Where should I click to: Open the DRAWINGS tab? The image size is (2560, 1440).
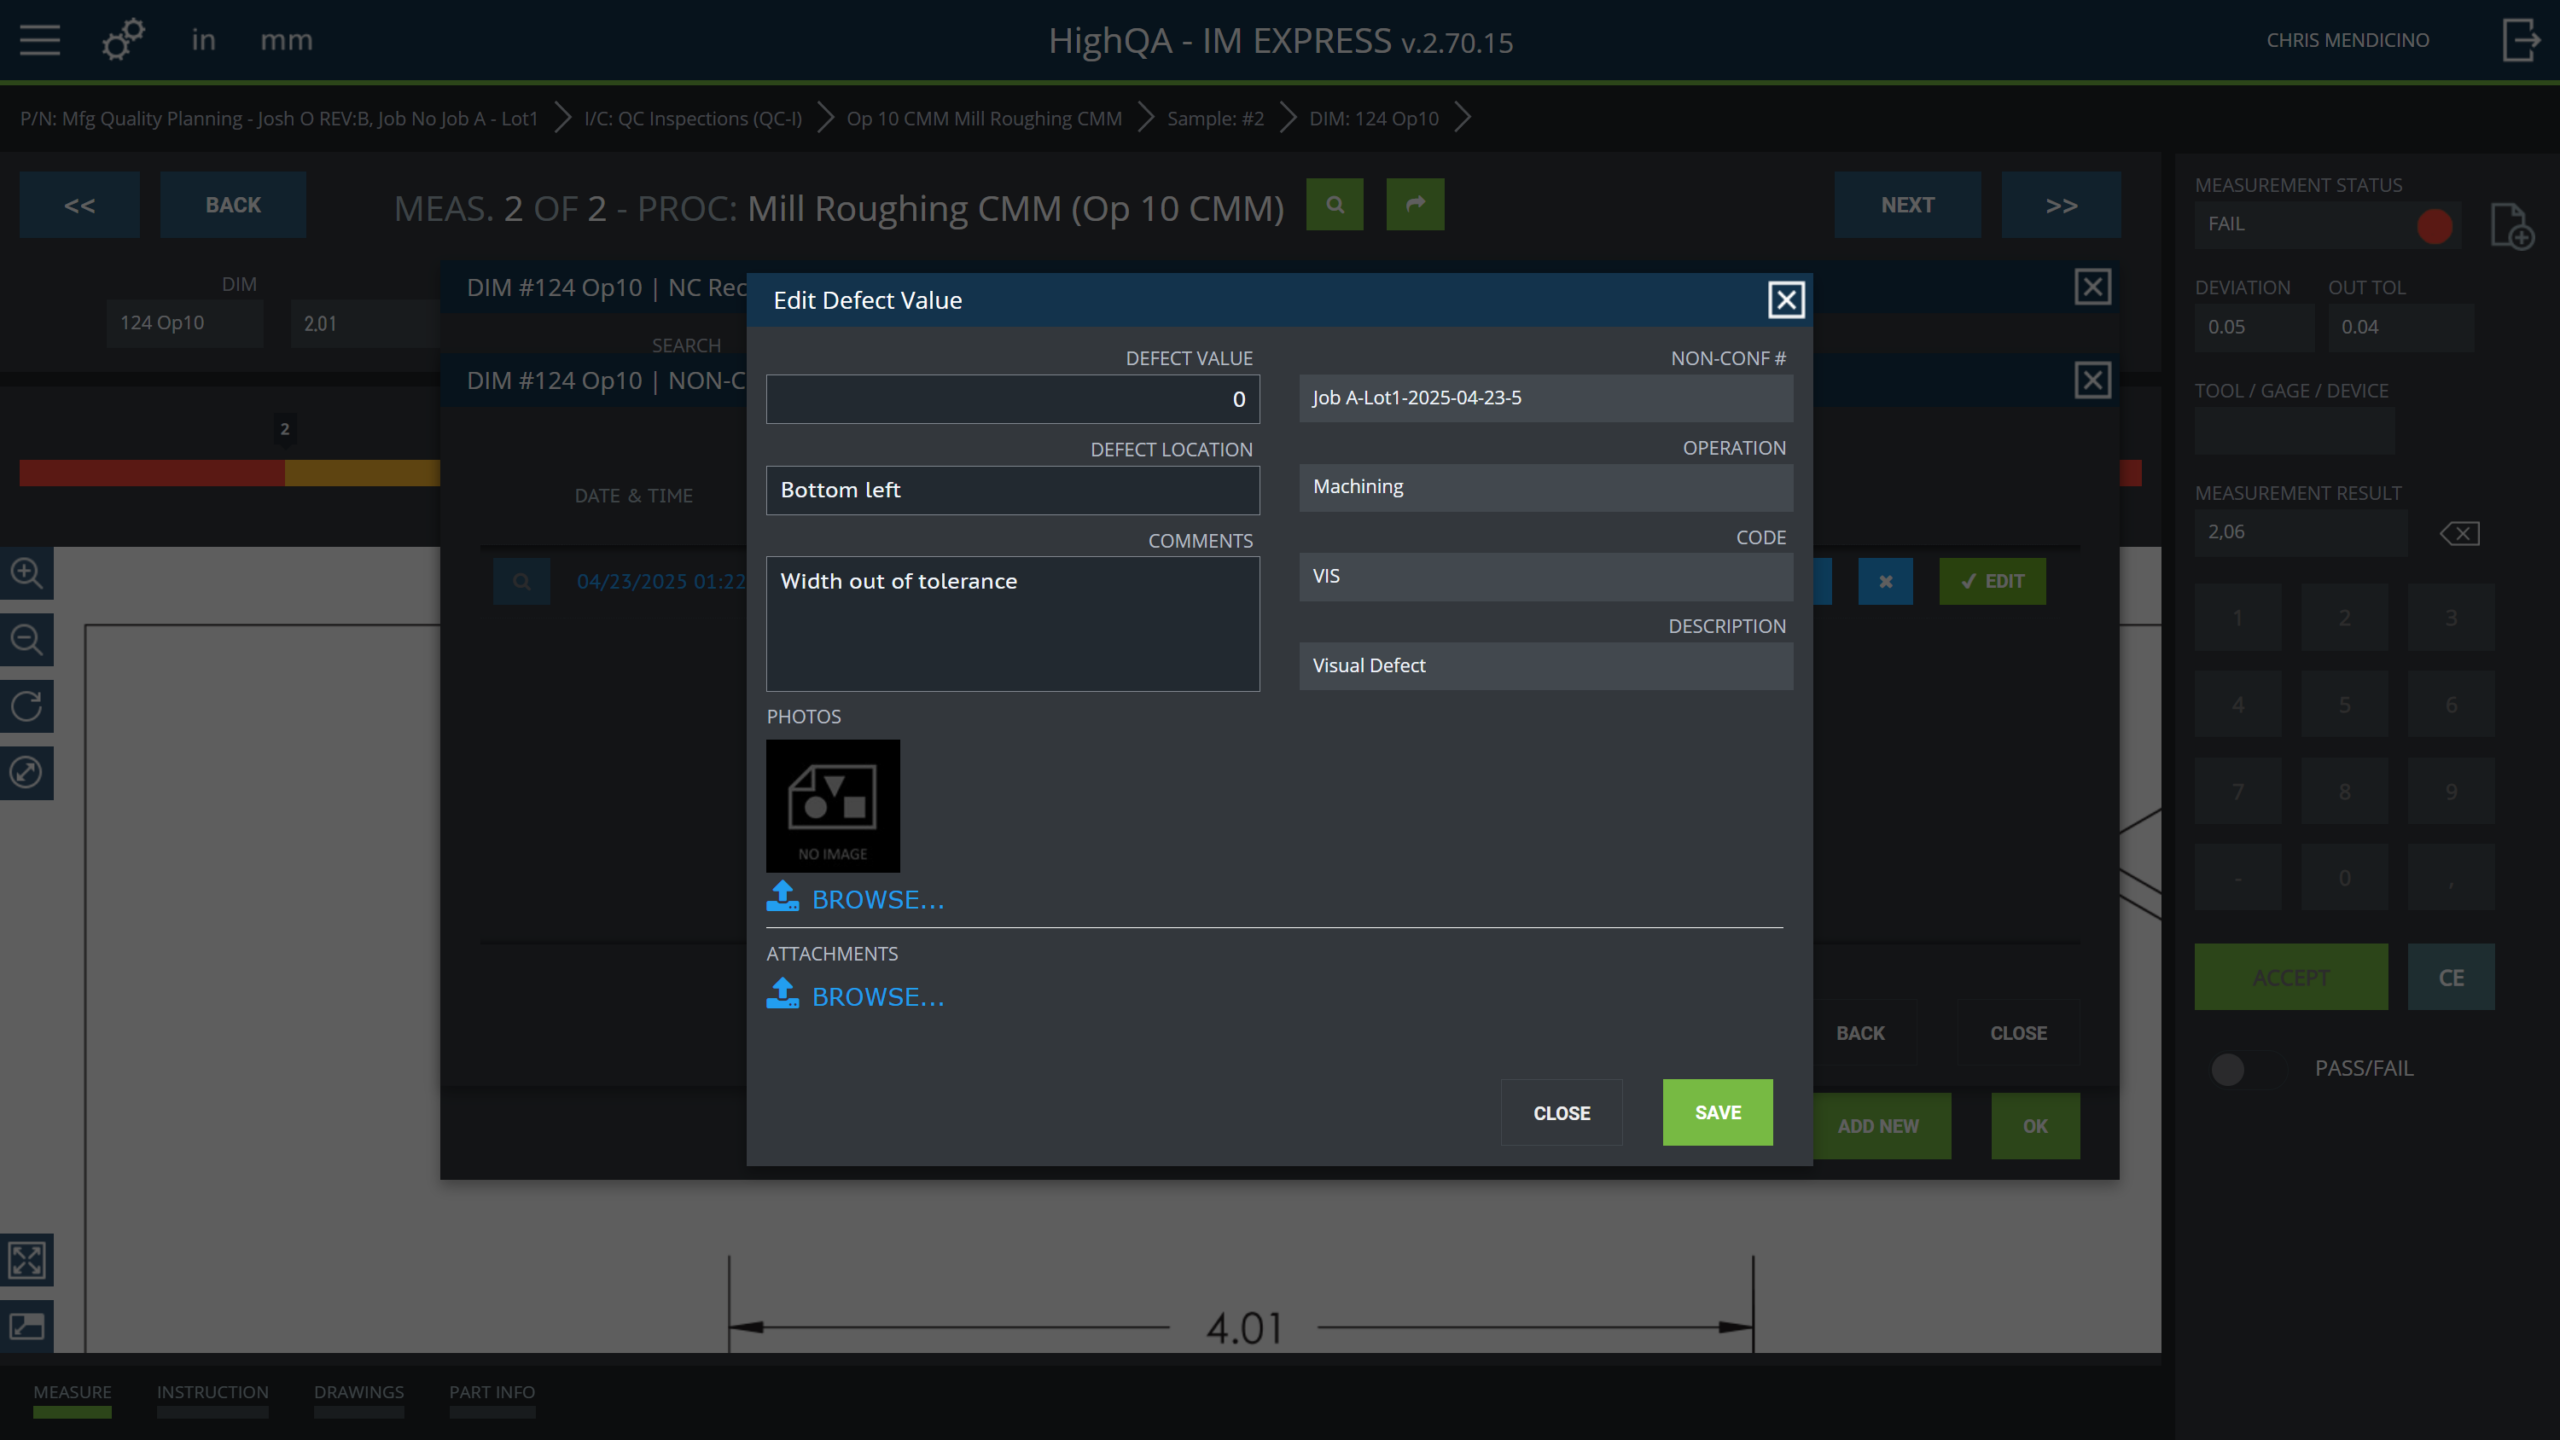click(359, 1398)
